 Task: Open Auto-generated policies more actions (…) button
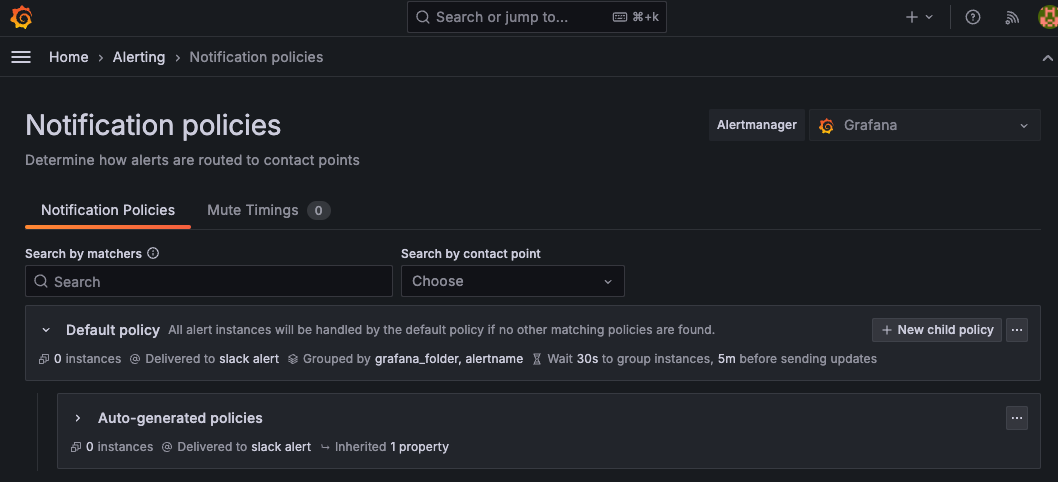[1017, 418]
